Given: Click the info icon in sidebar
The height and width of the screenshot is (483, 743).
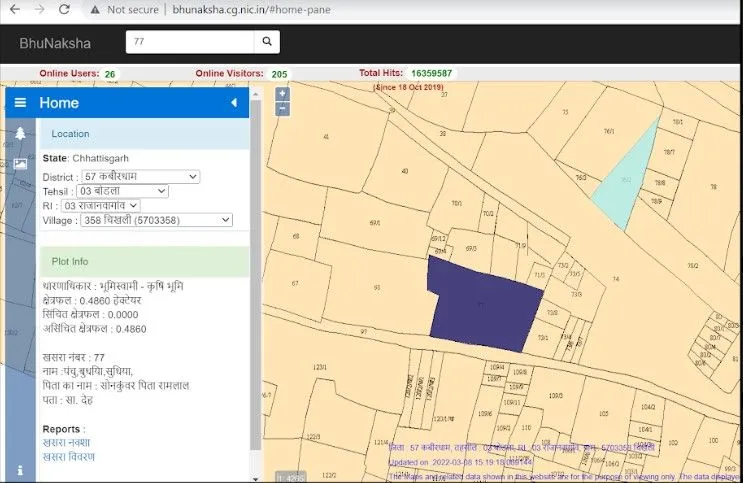Looking at the screenshot, I should point(20,470).
